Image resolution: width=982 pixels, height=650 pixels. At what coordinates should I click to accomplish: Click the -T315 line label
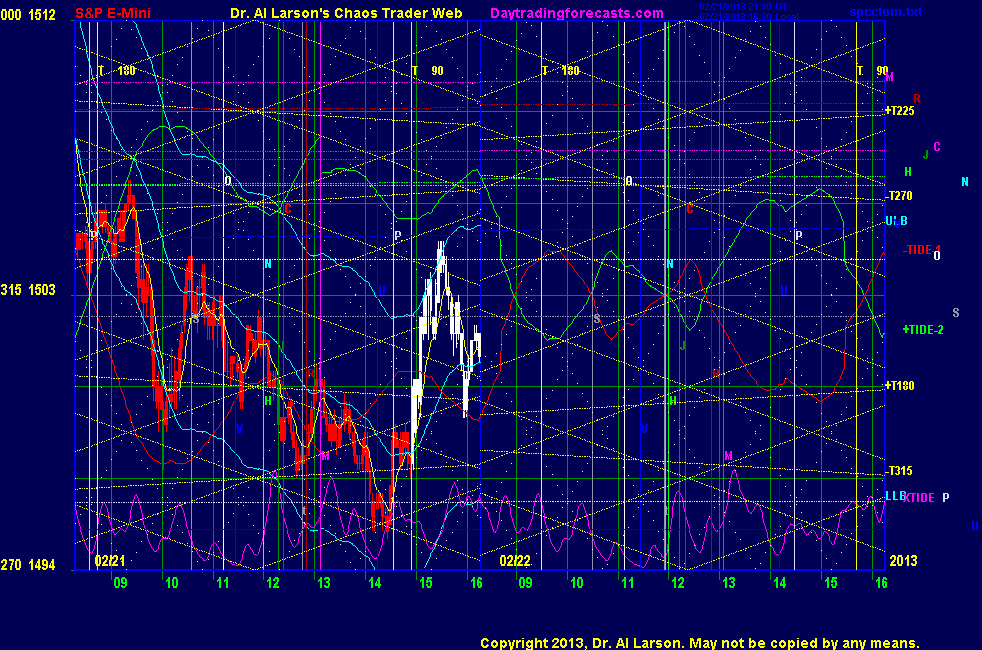coord(899,471)
